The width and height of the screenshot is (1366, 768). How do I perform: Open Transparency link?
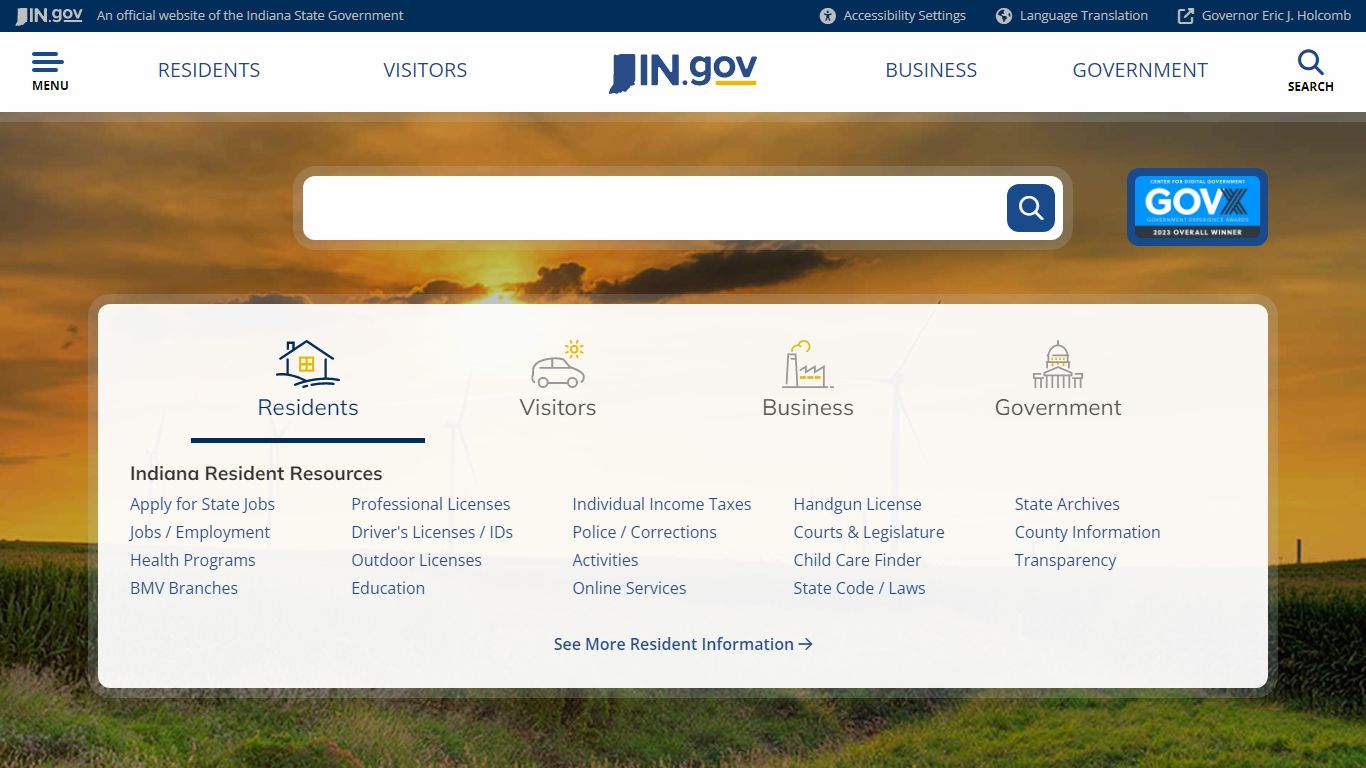(x=1065, y=560)
